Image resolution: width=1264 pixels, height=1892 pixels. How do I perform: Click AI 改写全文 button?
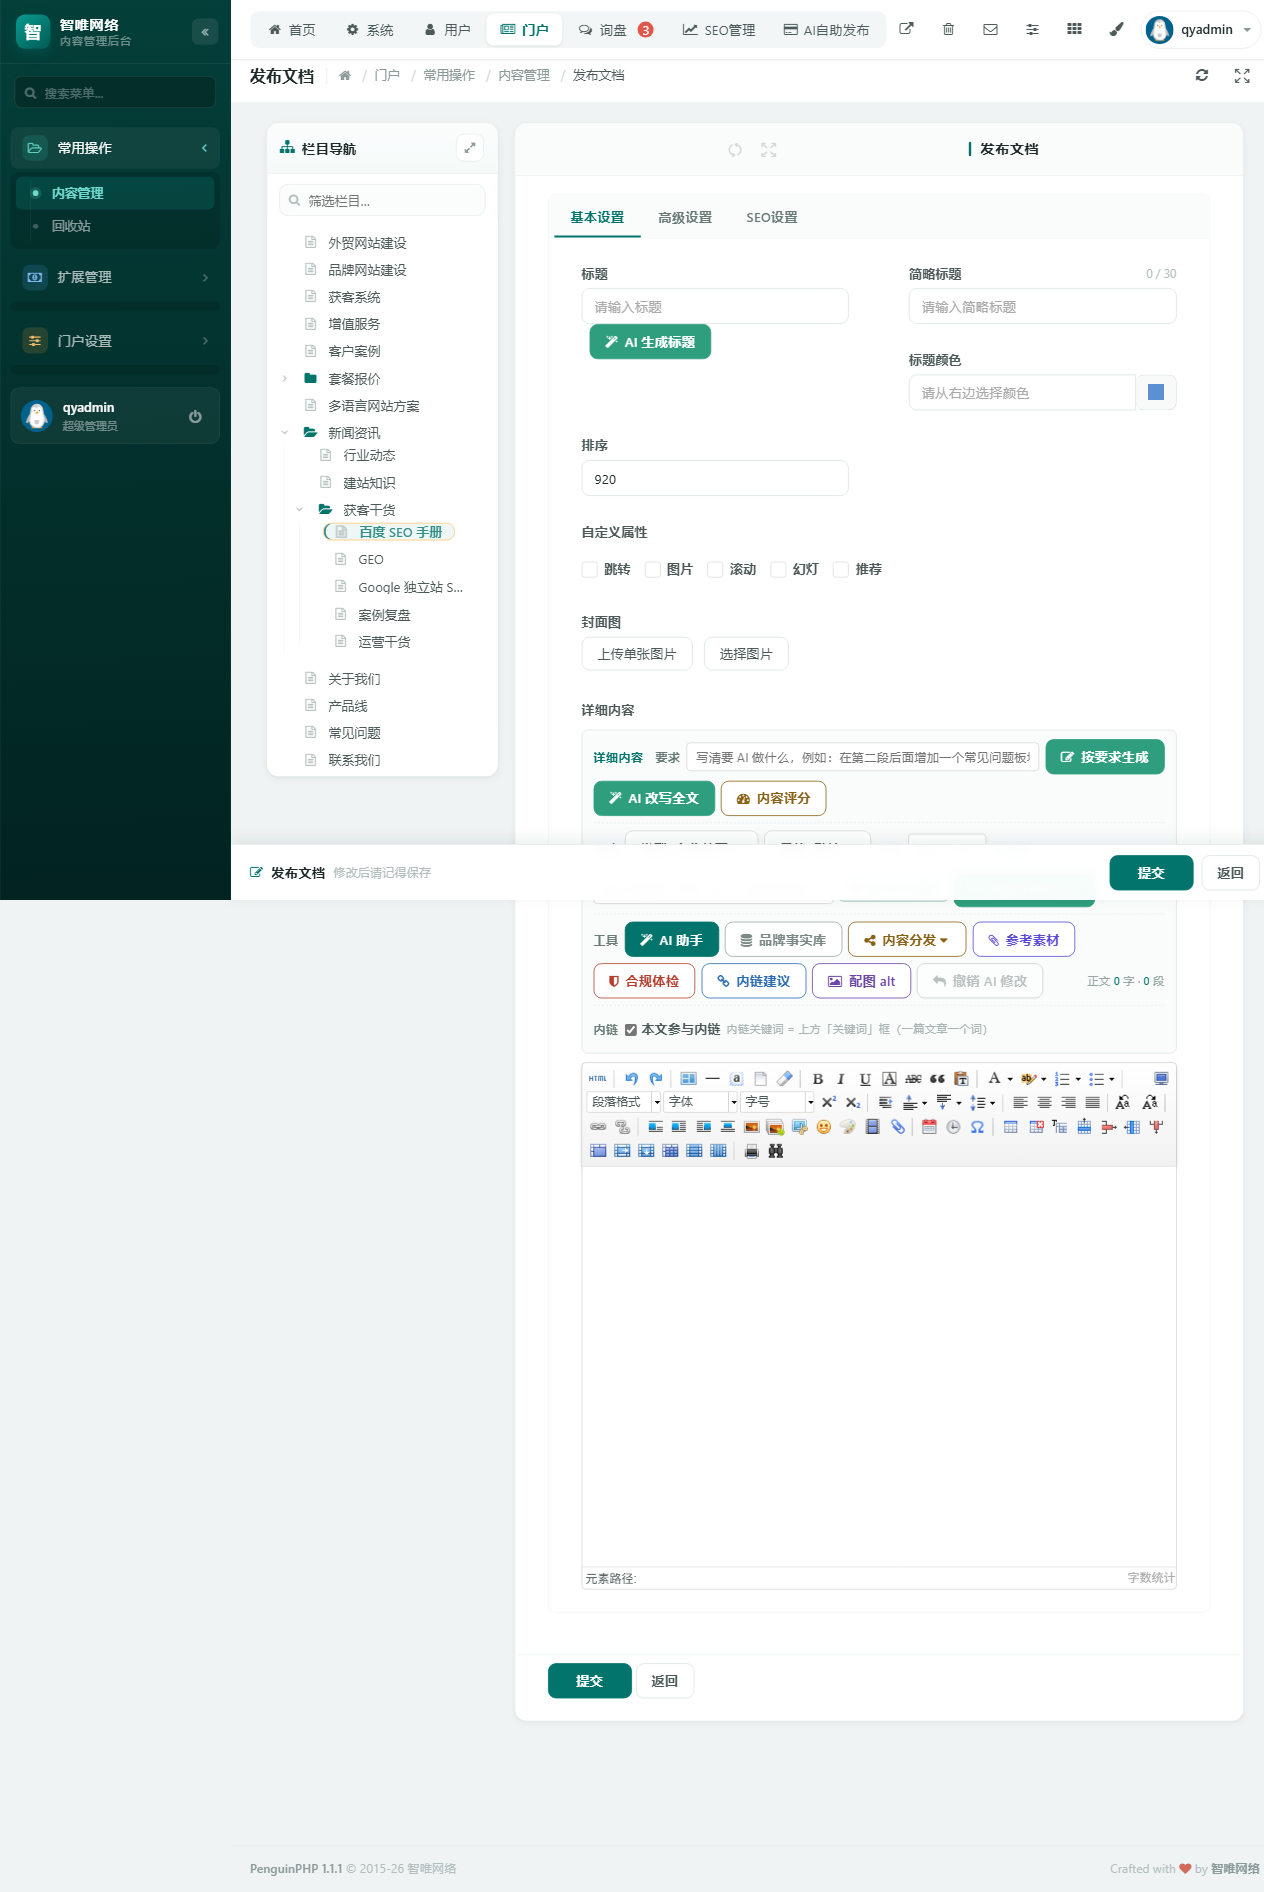[x=654, y=798]
